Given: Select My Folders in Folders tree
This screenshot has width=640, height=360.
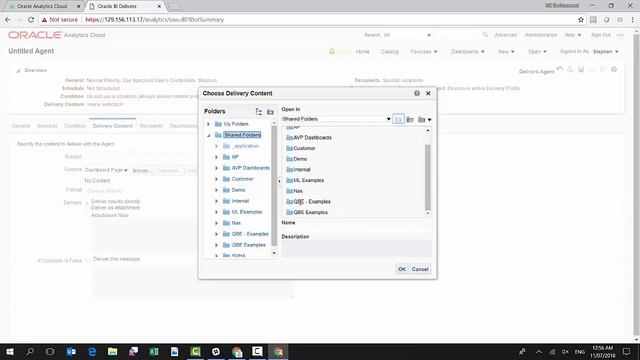Looking at the screenshot, I should 236,124.
